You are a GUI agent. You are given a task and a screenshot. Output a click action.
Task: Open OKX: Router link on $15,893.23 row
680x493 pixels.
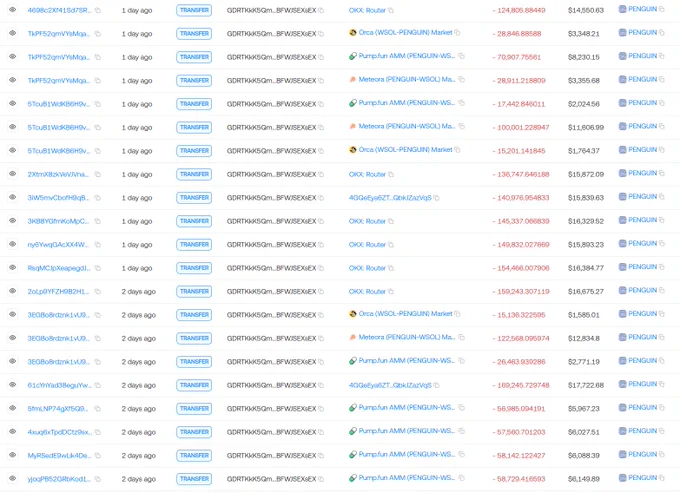pos(367,245)
